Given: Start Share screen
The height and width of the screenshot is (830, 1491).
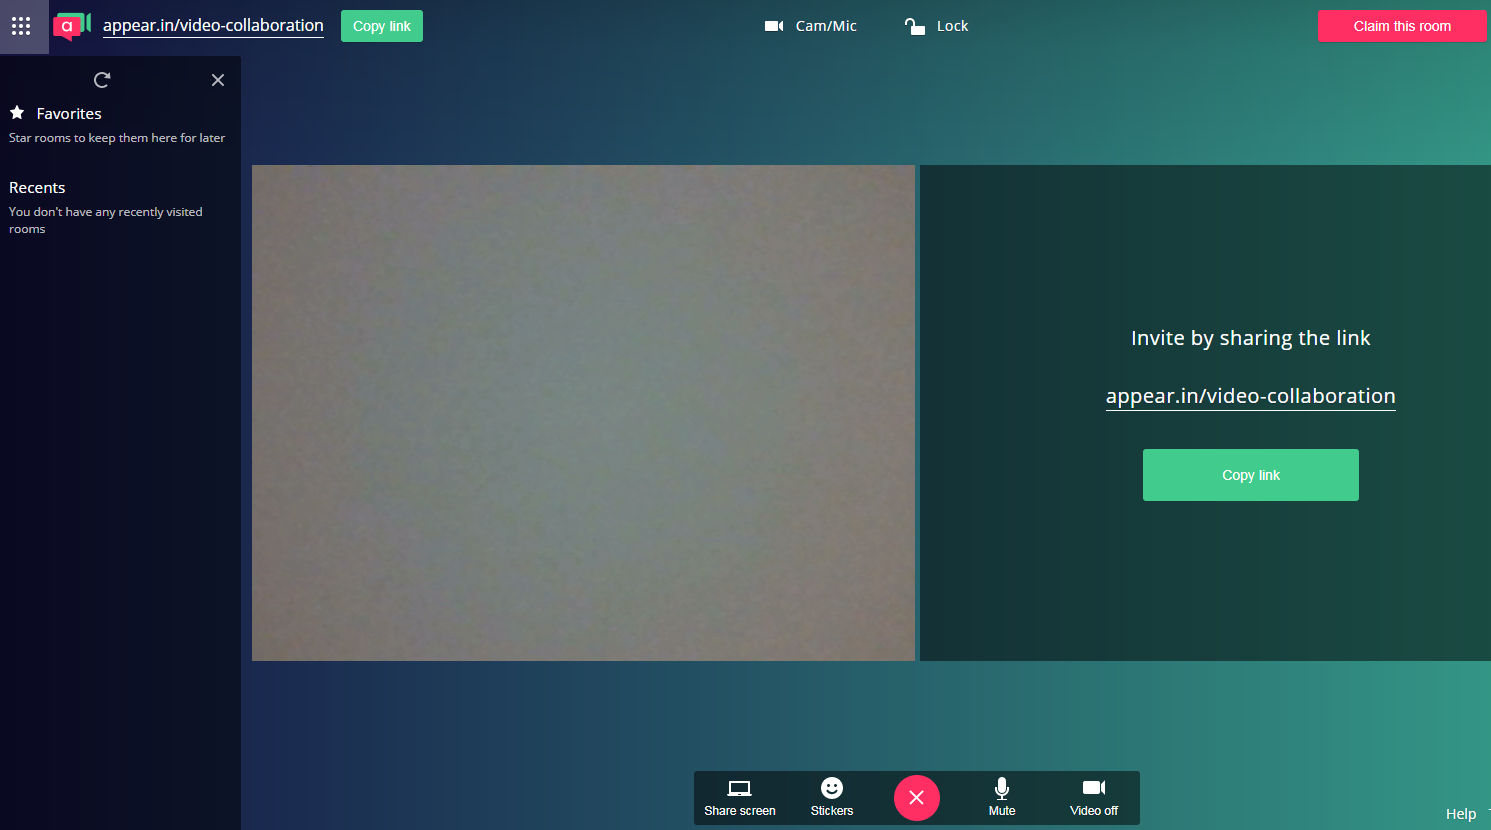Looking at the screenshot, I should [740, 798].
